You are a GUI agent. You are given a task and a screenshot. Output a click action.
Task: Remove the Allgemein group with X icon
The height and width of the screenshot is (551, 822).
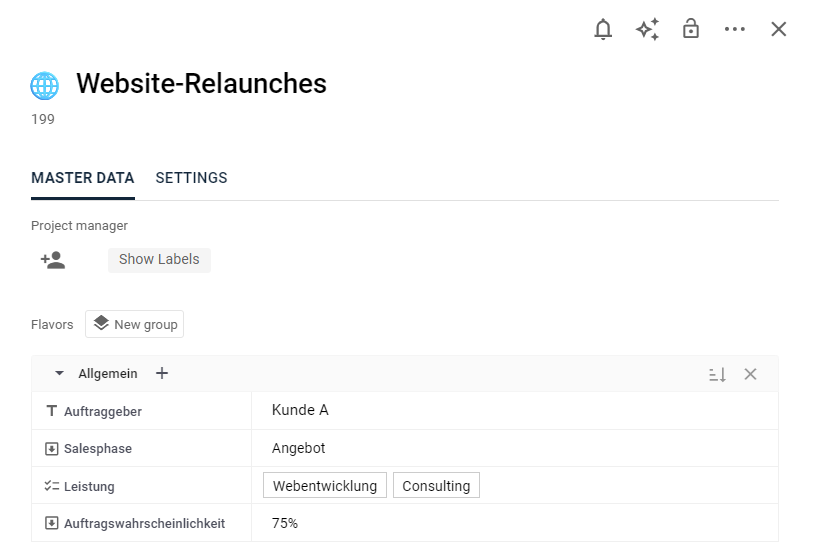coord(750,374)
